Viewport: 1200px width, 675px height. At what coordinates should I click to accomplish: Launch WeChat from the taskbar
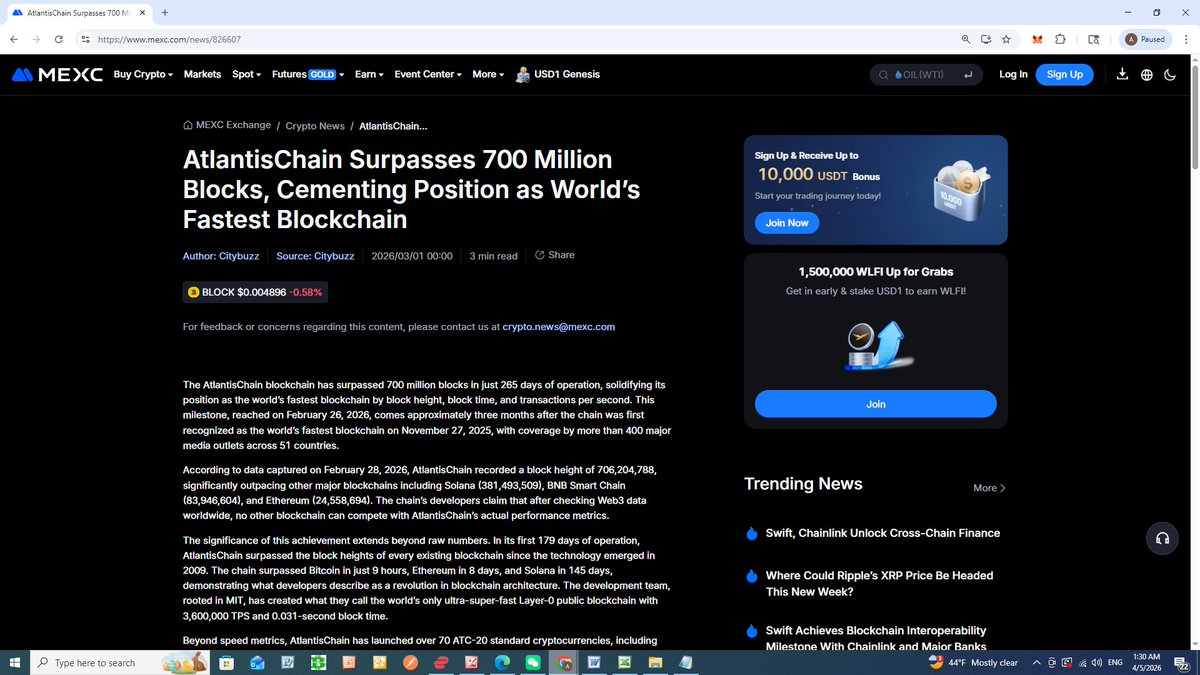(533, 662)
